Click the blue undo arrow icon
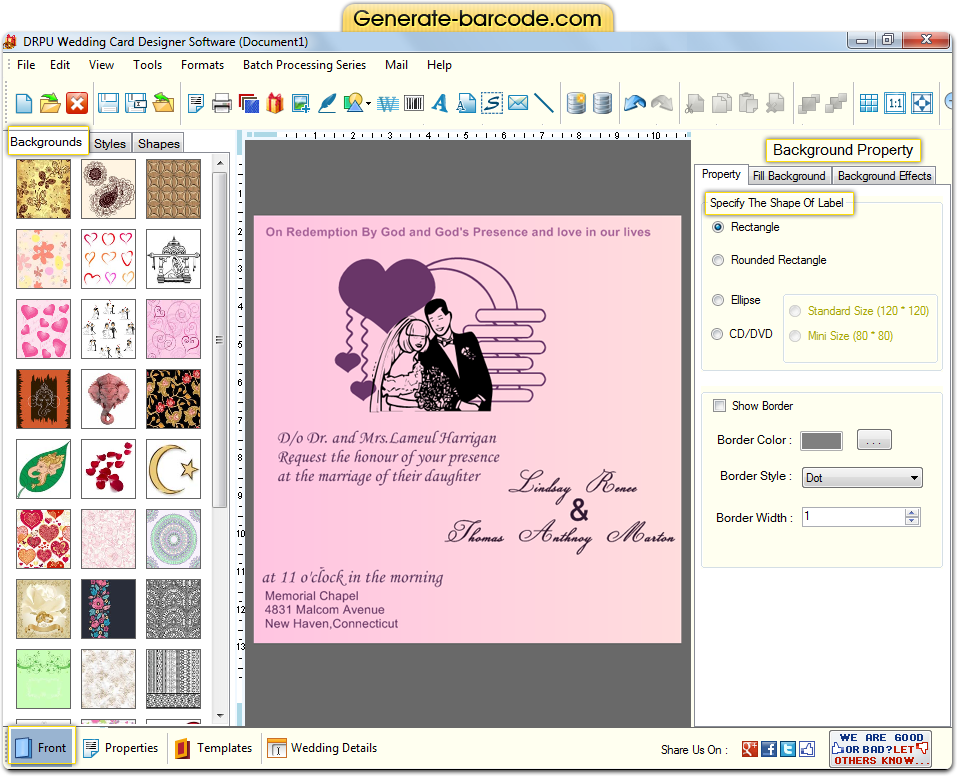Screen dimensions: 957x776 (635, 103)
